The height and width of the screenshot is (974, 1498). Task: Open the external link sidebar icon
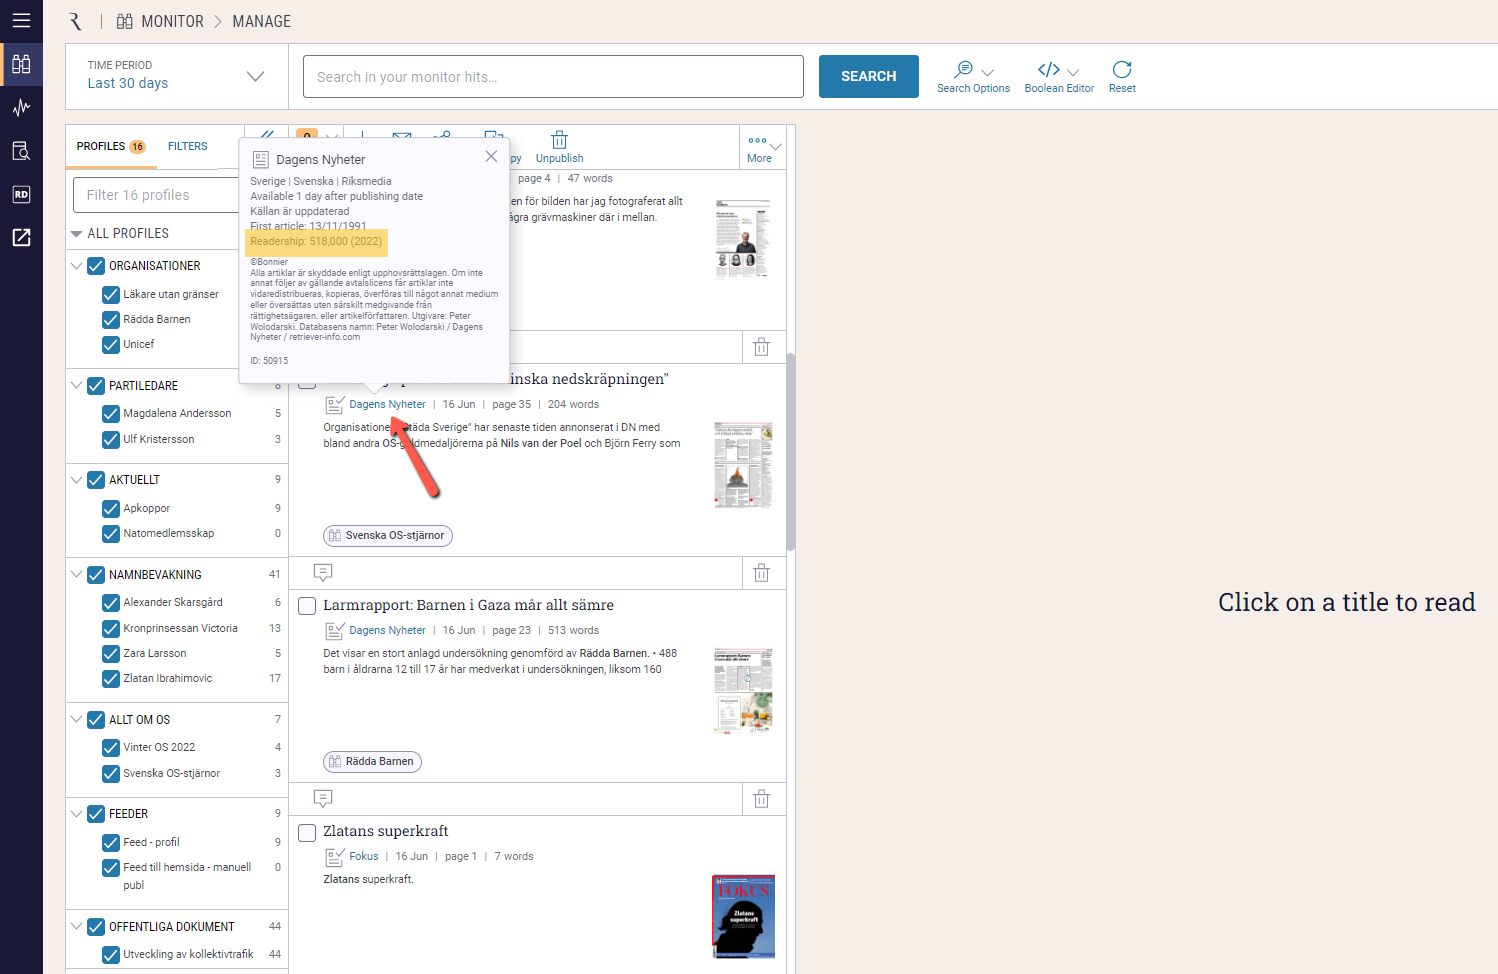(21, 237)
